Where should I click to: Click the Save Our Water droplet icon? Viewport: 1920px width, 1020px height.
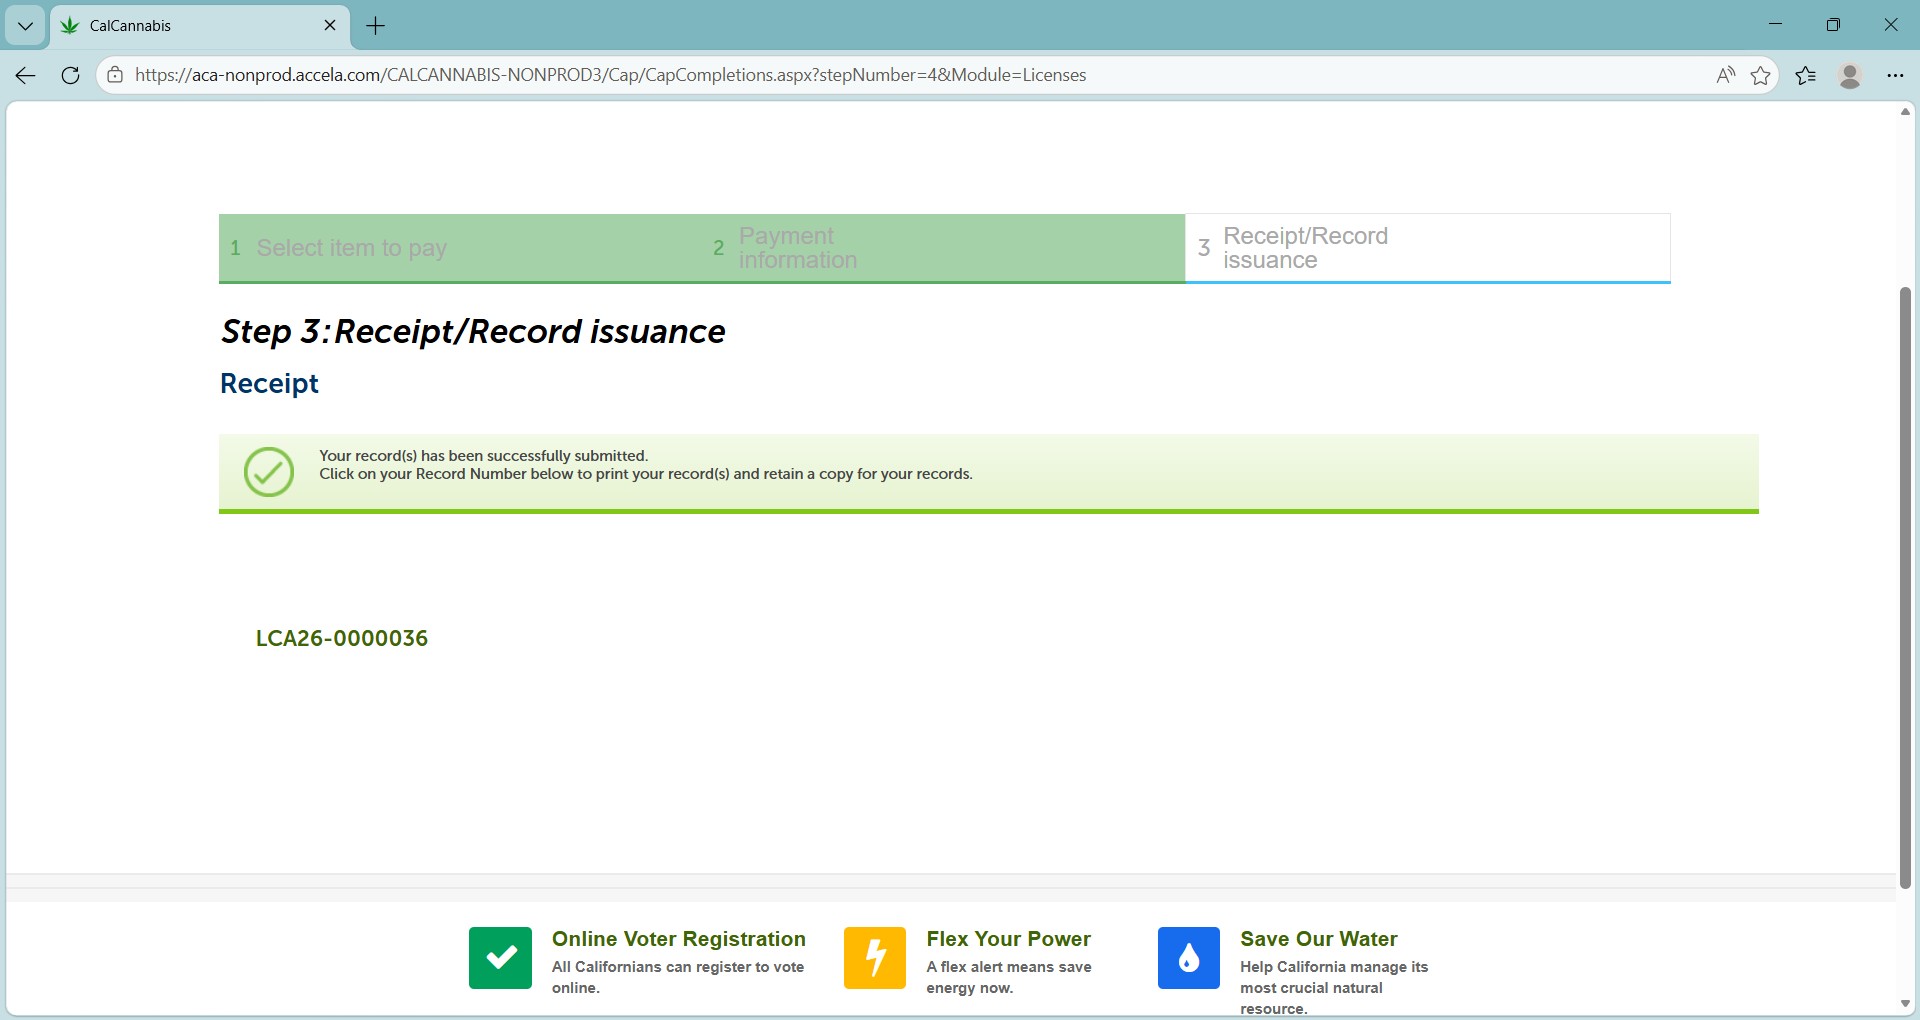coord(1189,958)
